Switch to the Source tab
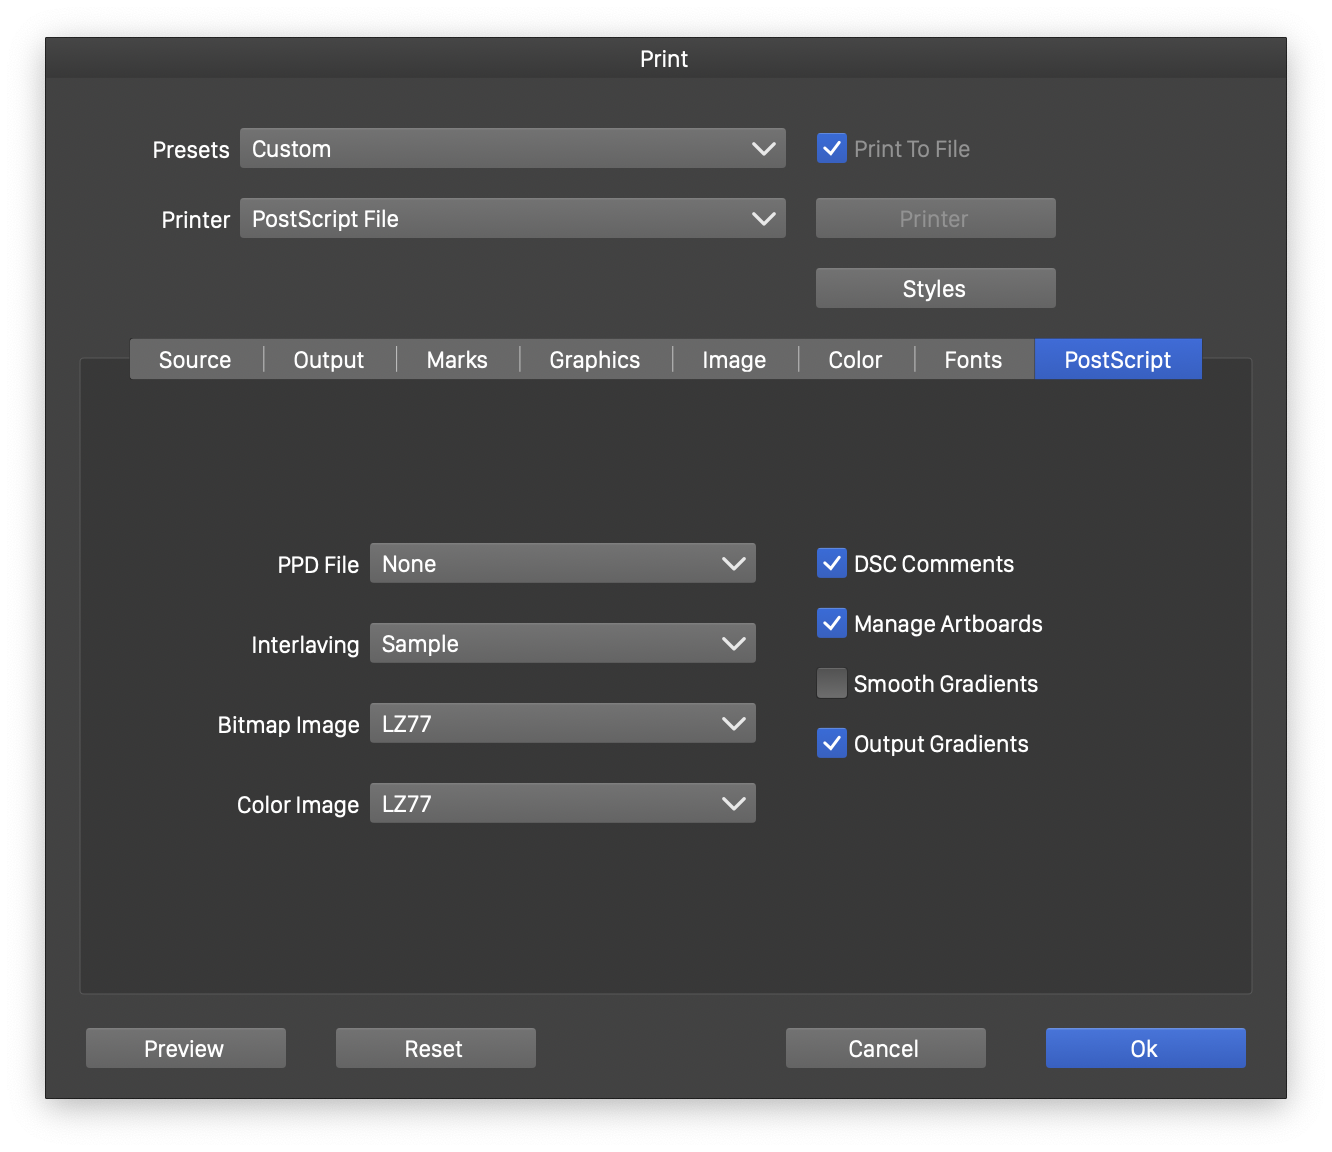This screenshot has height=1152, width=1332. (195, 360)
